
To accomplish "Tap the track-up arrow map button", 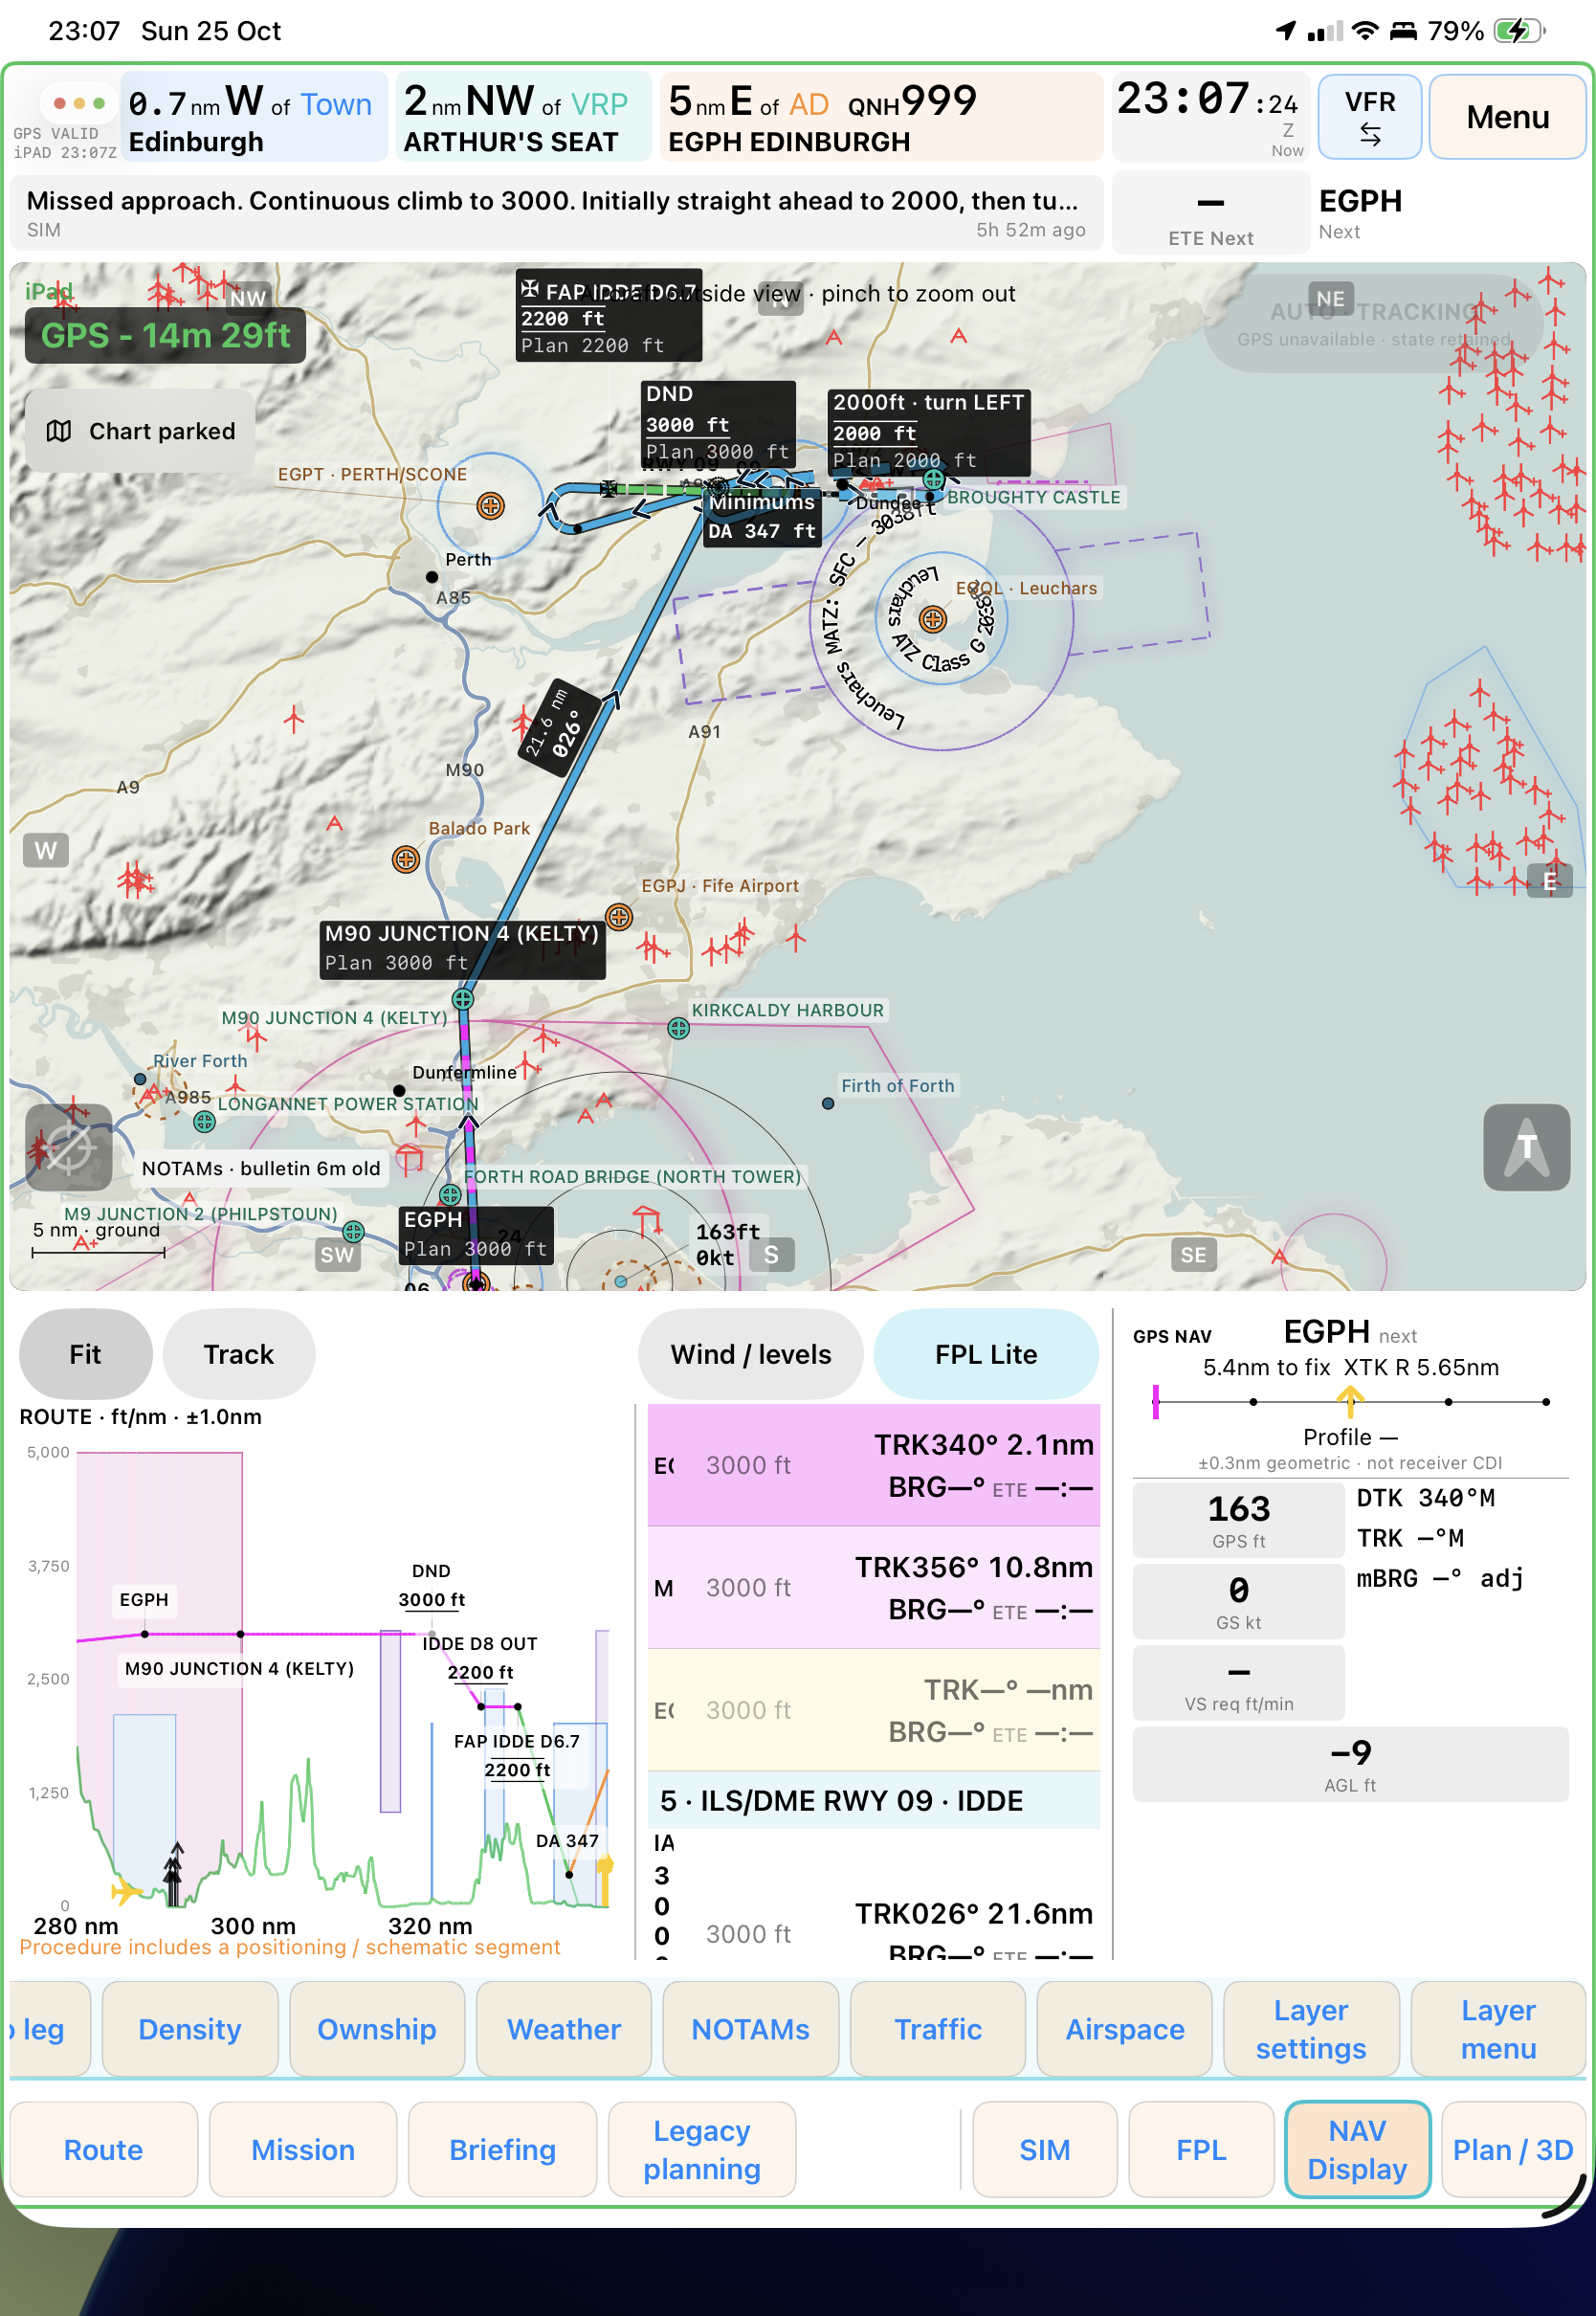I will pyautogui.click(x=1526, y=1147).
